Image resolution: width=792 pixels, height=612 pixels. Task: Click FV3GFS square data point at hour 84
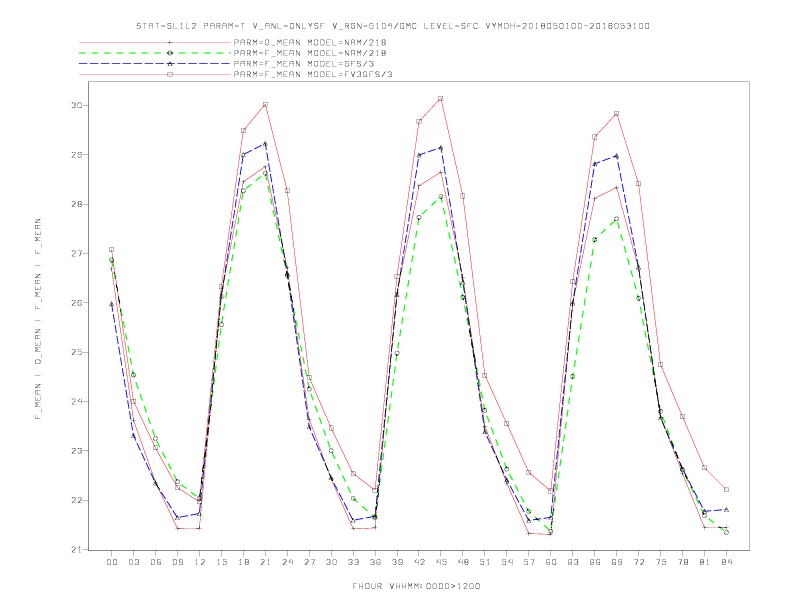click(x=726, y=489)
